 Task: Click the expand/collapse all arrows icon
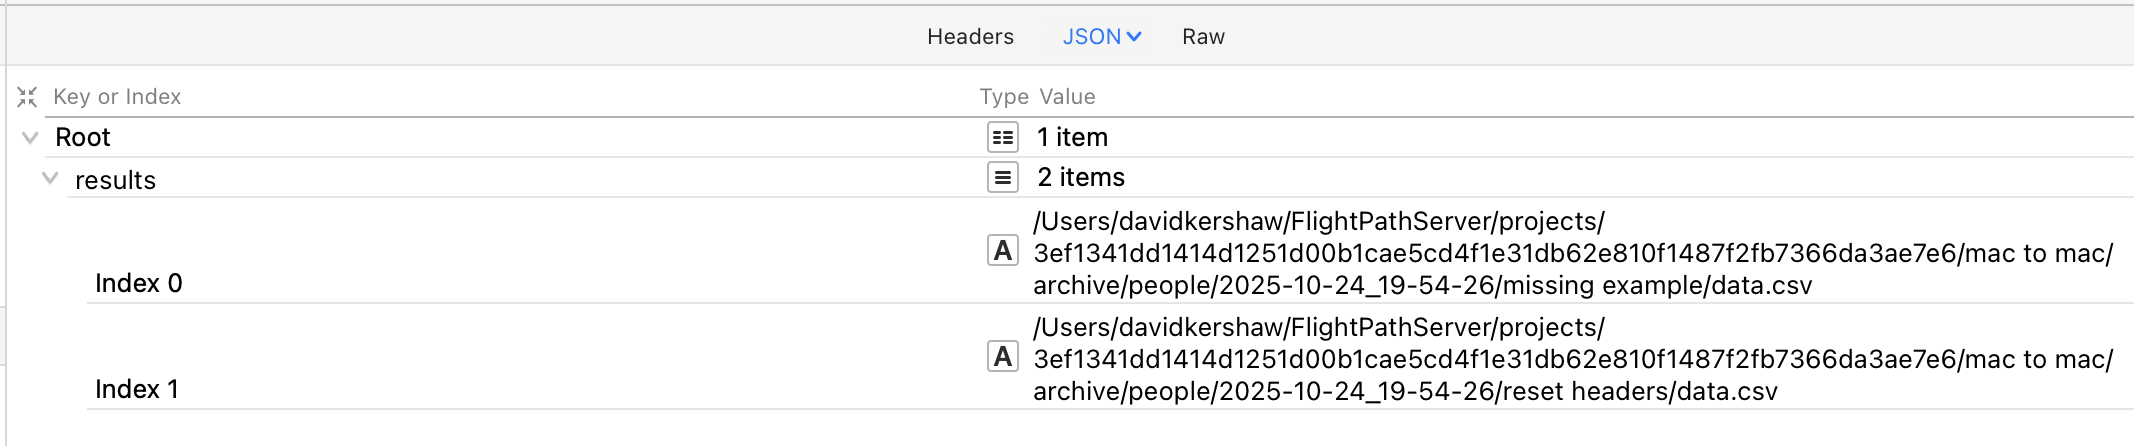tap(27, 97)
